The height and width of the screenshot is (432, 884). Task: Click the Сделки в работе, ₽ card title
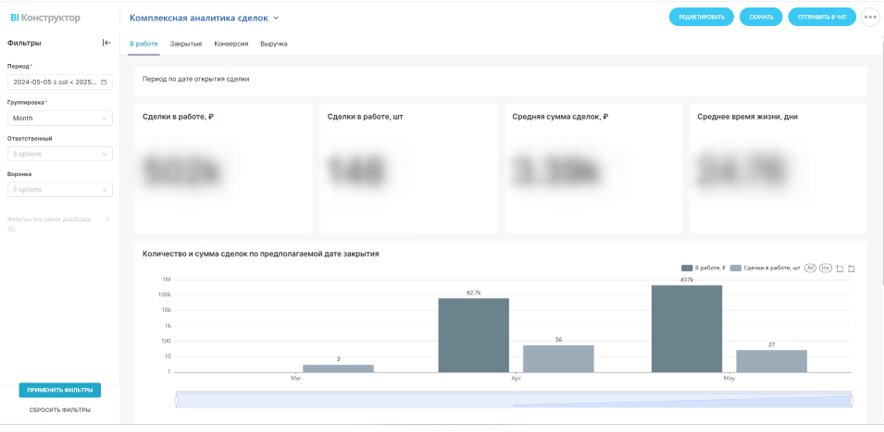tap(178, 117)
